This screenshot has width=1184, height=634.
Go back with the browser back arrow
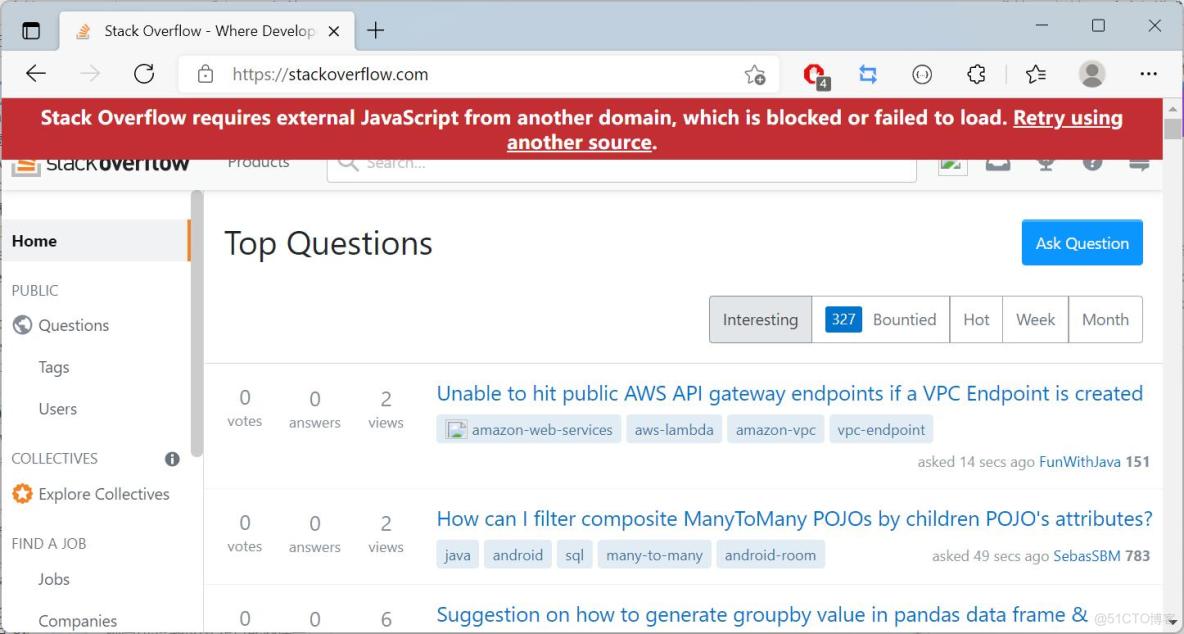(36, 74)
